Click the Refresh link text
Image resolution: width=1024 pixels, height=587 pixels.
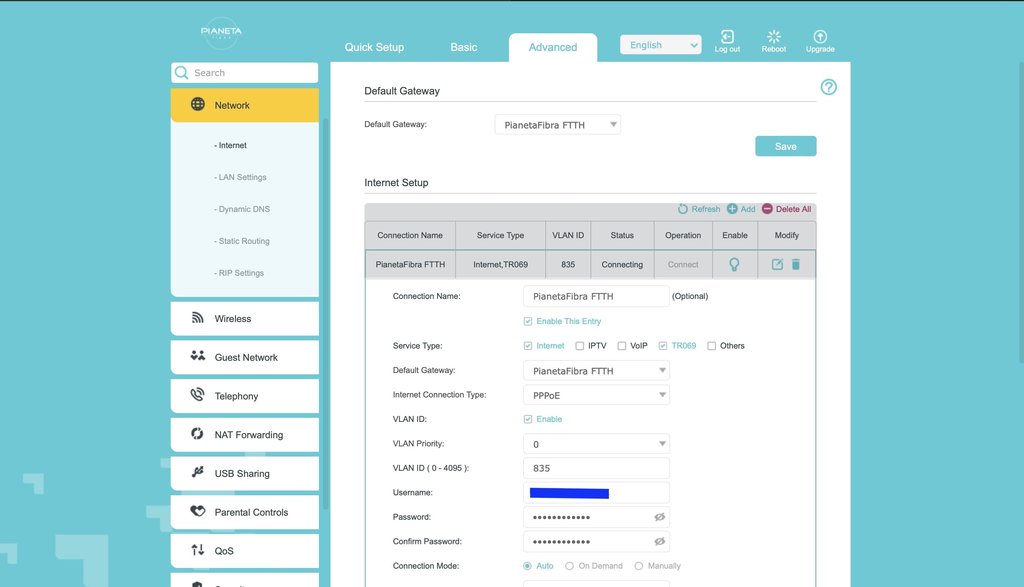[x=706, y=209]
